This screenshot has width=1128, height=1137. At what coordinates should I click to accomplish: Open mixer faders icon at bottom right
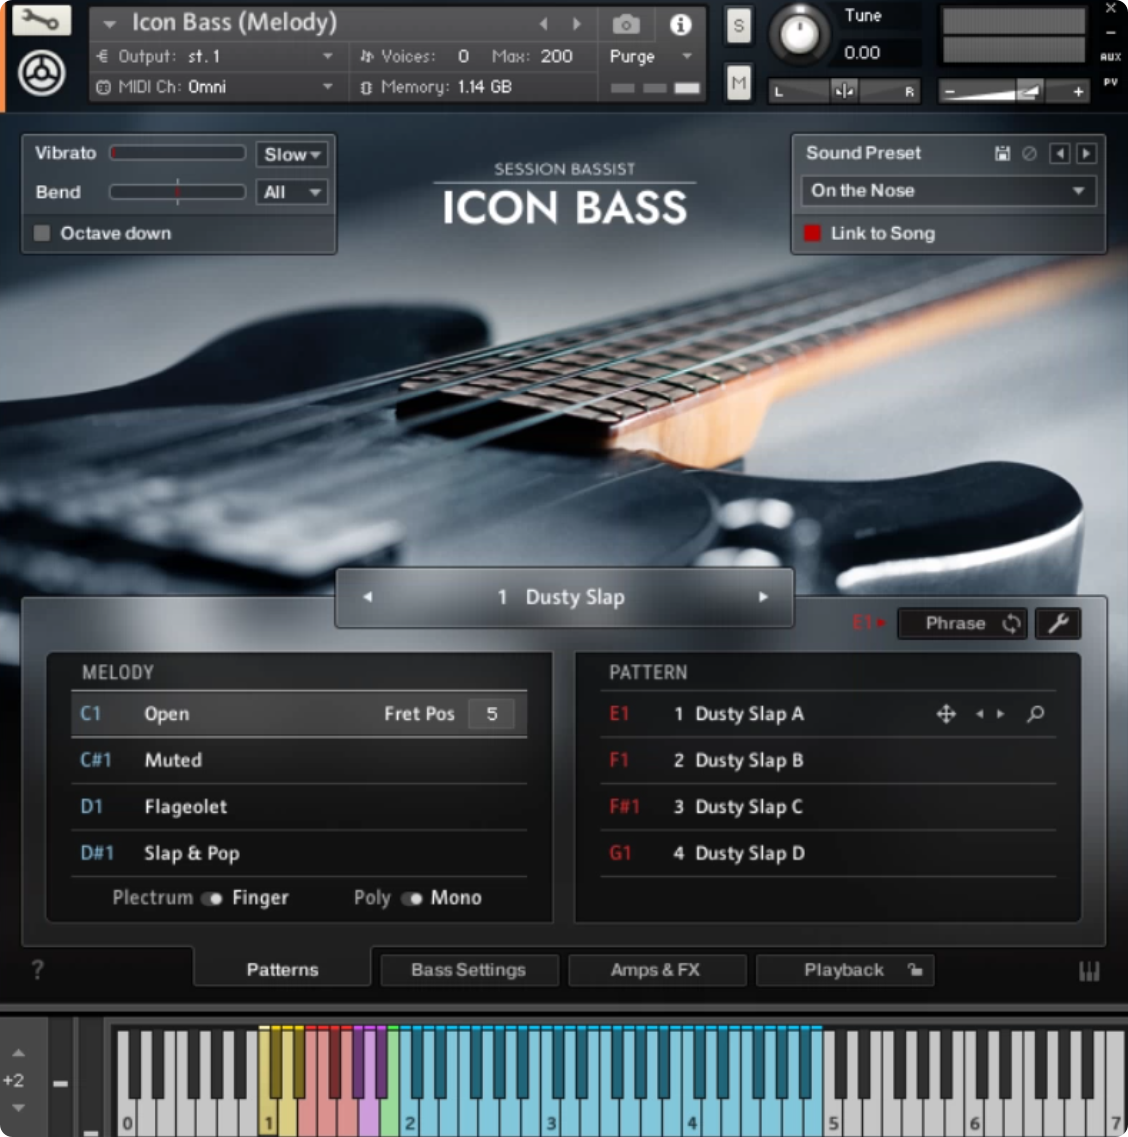click(x=1089, y=971)
